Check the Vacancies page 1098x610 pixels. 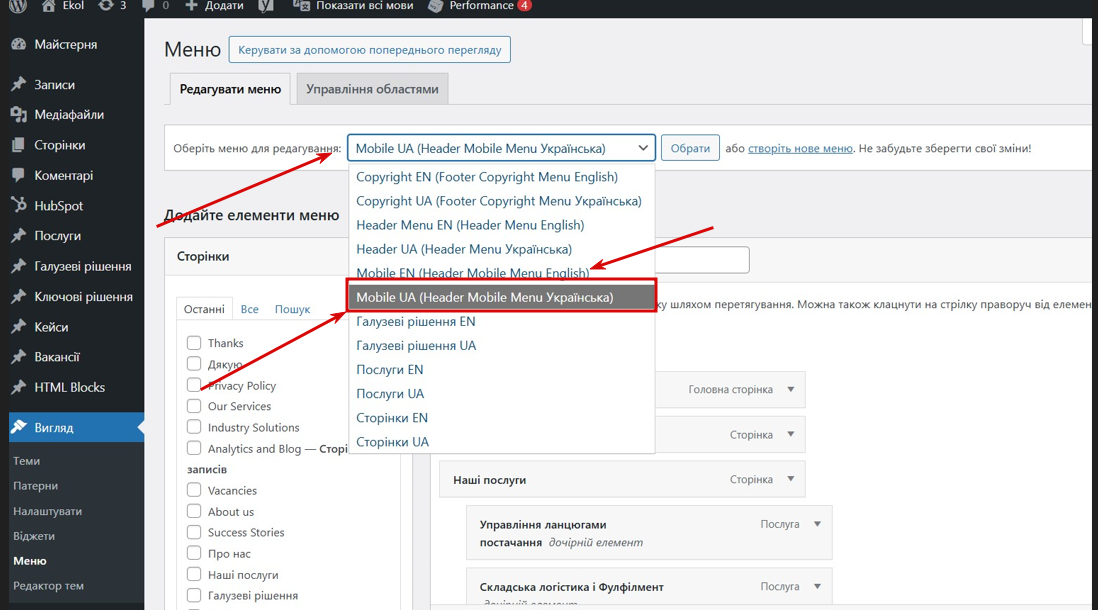[194, 490]
